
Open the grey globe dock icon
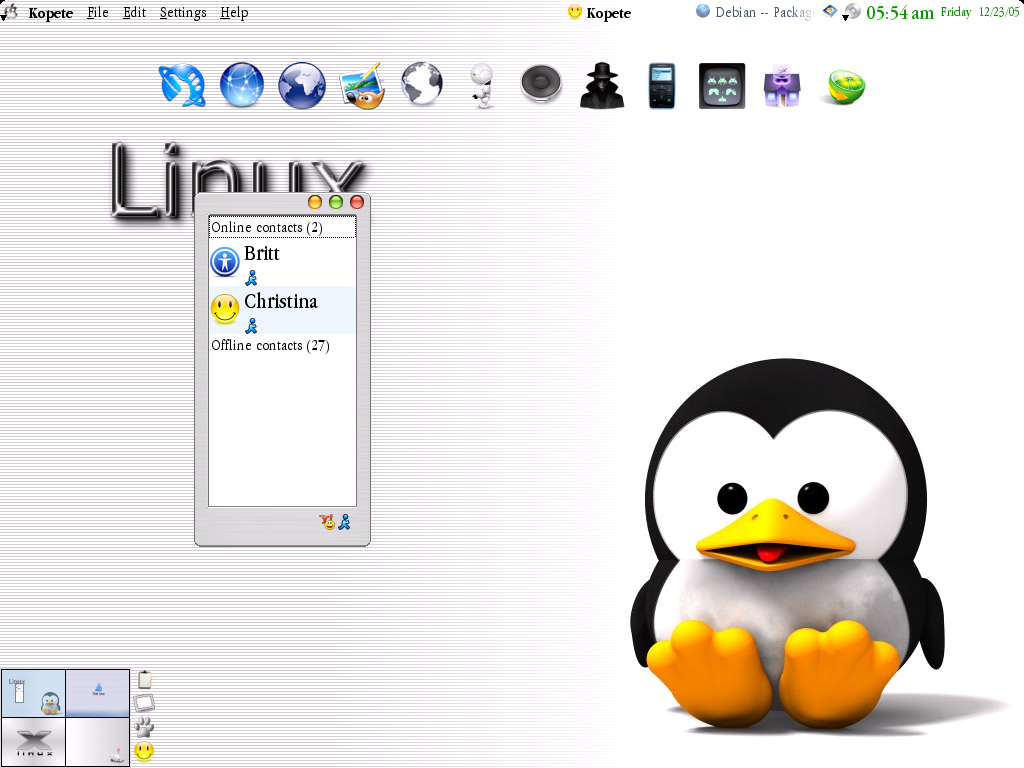tap(422, 84)
